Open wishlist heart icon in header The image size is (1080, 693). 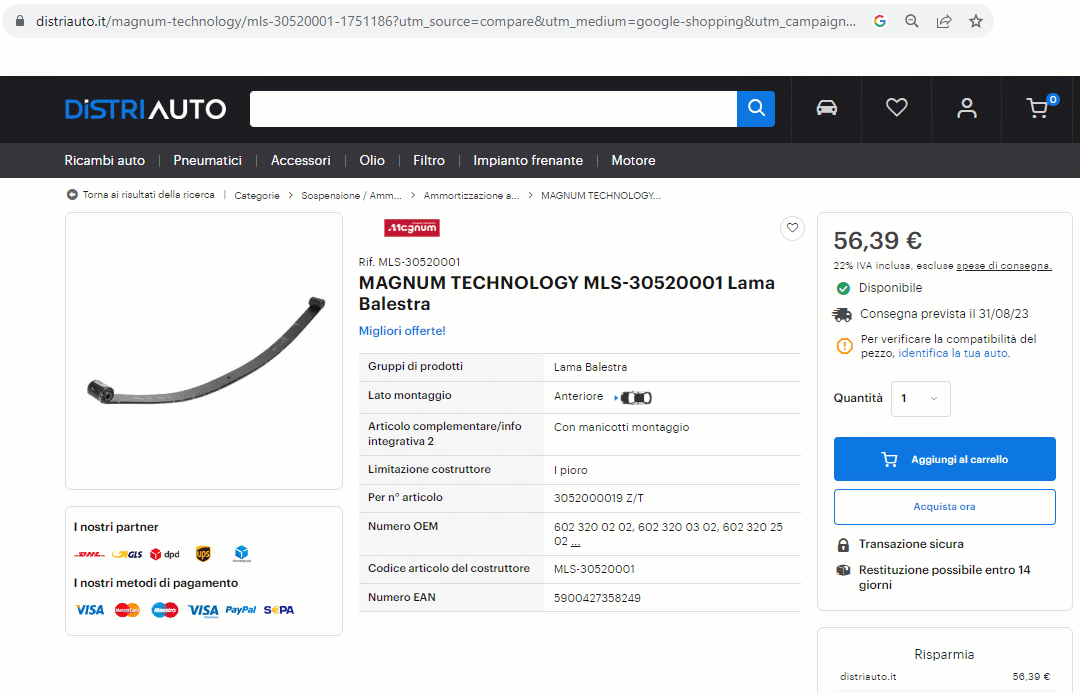[896, 108]
